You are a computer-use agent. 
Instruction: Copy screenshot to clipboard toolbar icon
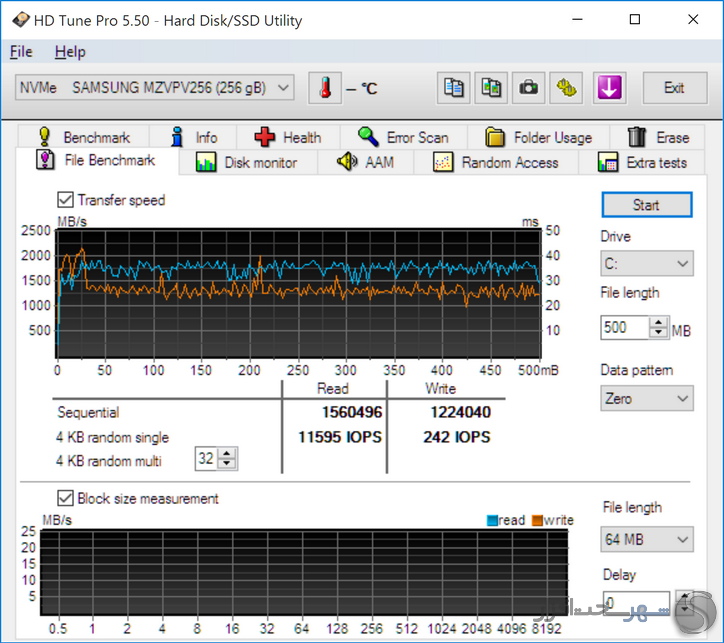tap(491, 88)
